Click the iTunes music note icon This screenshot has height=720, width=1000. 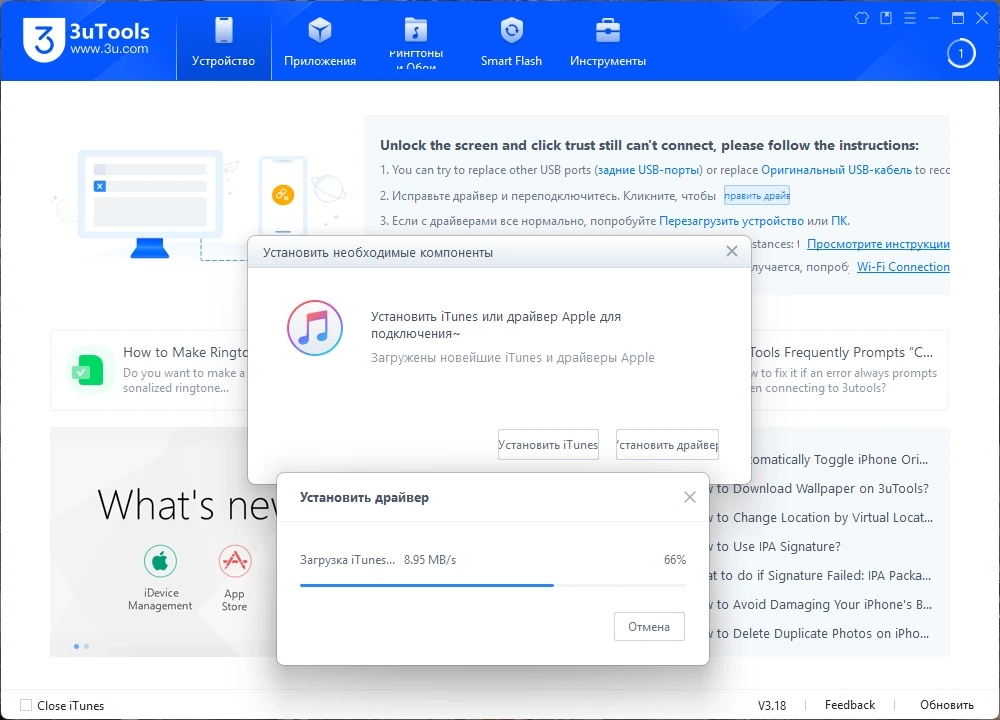pyautogui.click(x=314, y=328)
